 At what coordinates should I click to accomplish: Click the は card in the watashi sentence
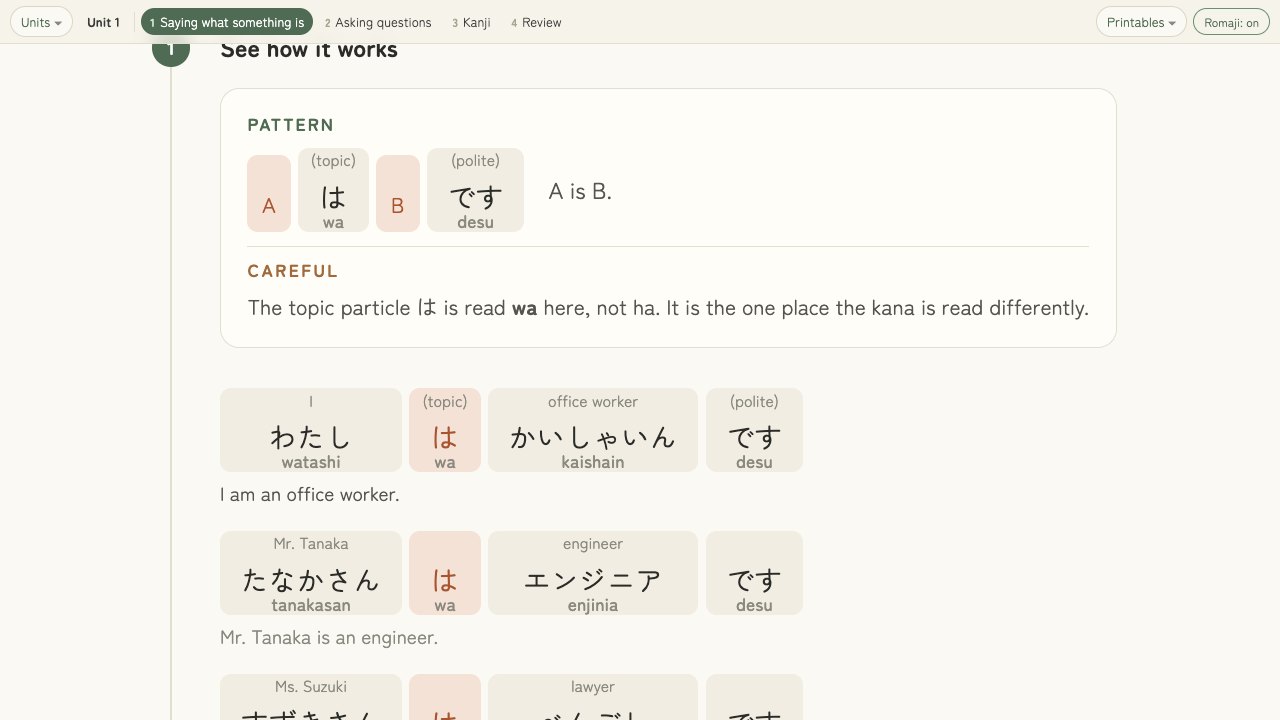click(445, 430)
